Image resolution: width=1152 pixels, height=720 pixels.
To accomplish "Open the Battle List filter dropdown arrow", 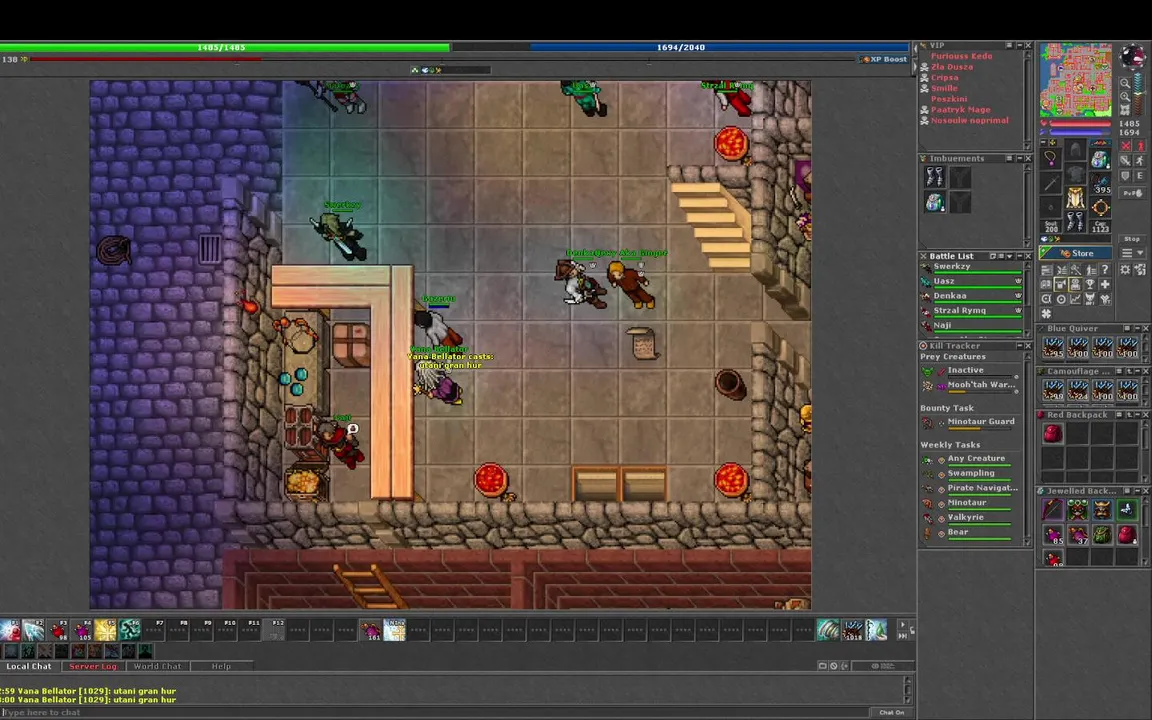I will click(x=1009, y=256).
